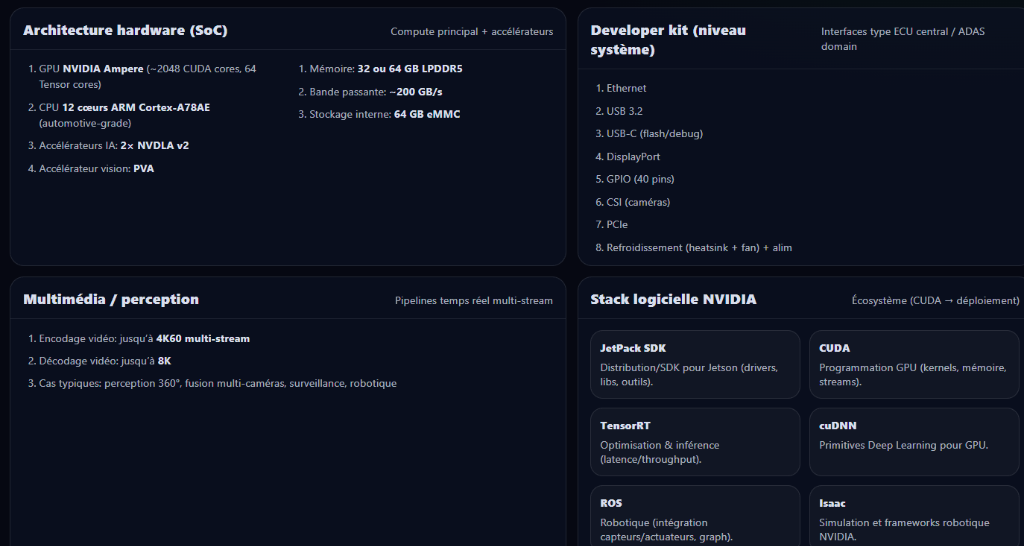Select the Accélérateurs IA 2x NVDLA v2 line

pyautogui.click(x=108, y=146)
